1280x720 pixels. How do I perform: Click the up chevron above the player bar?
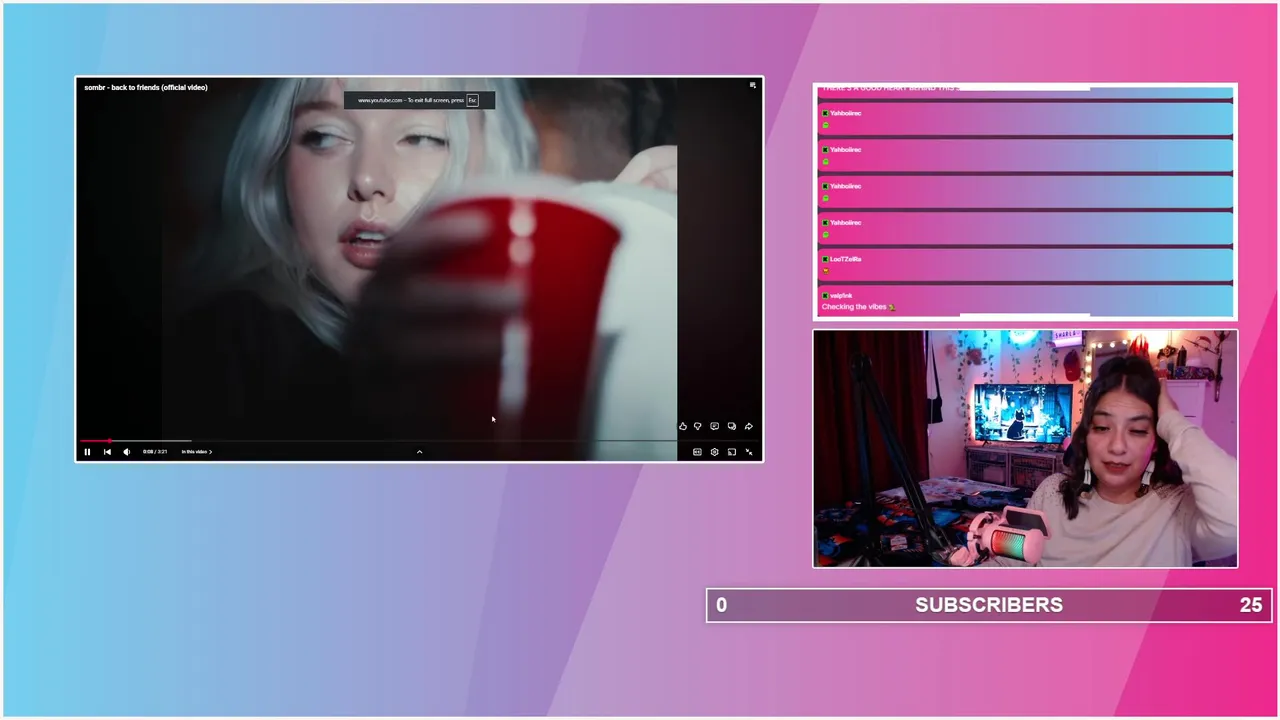point(419,452)
